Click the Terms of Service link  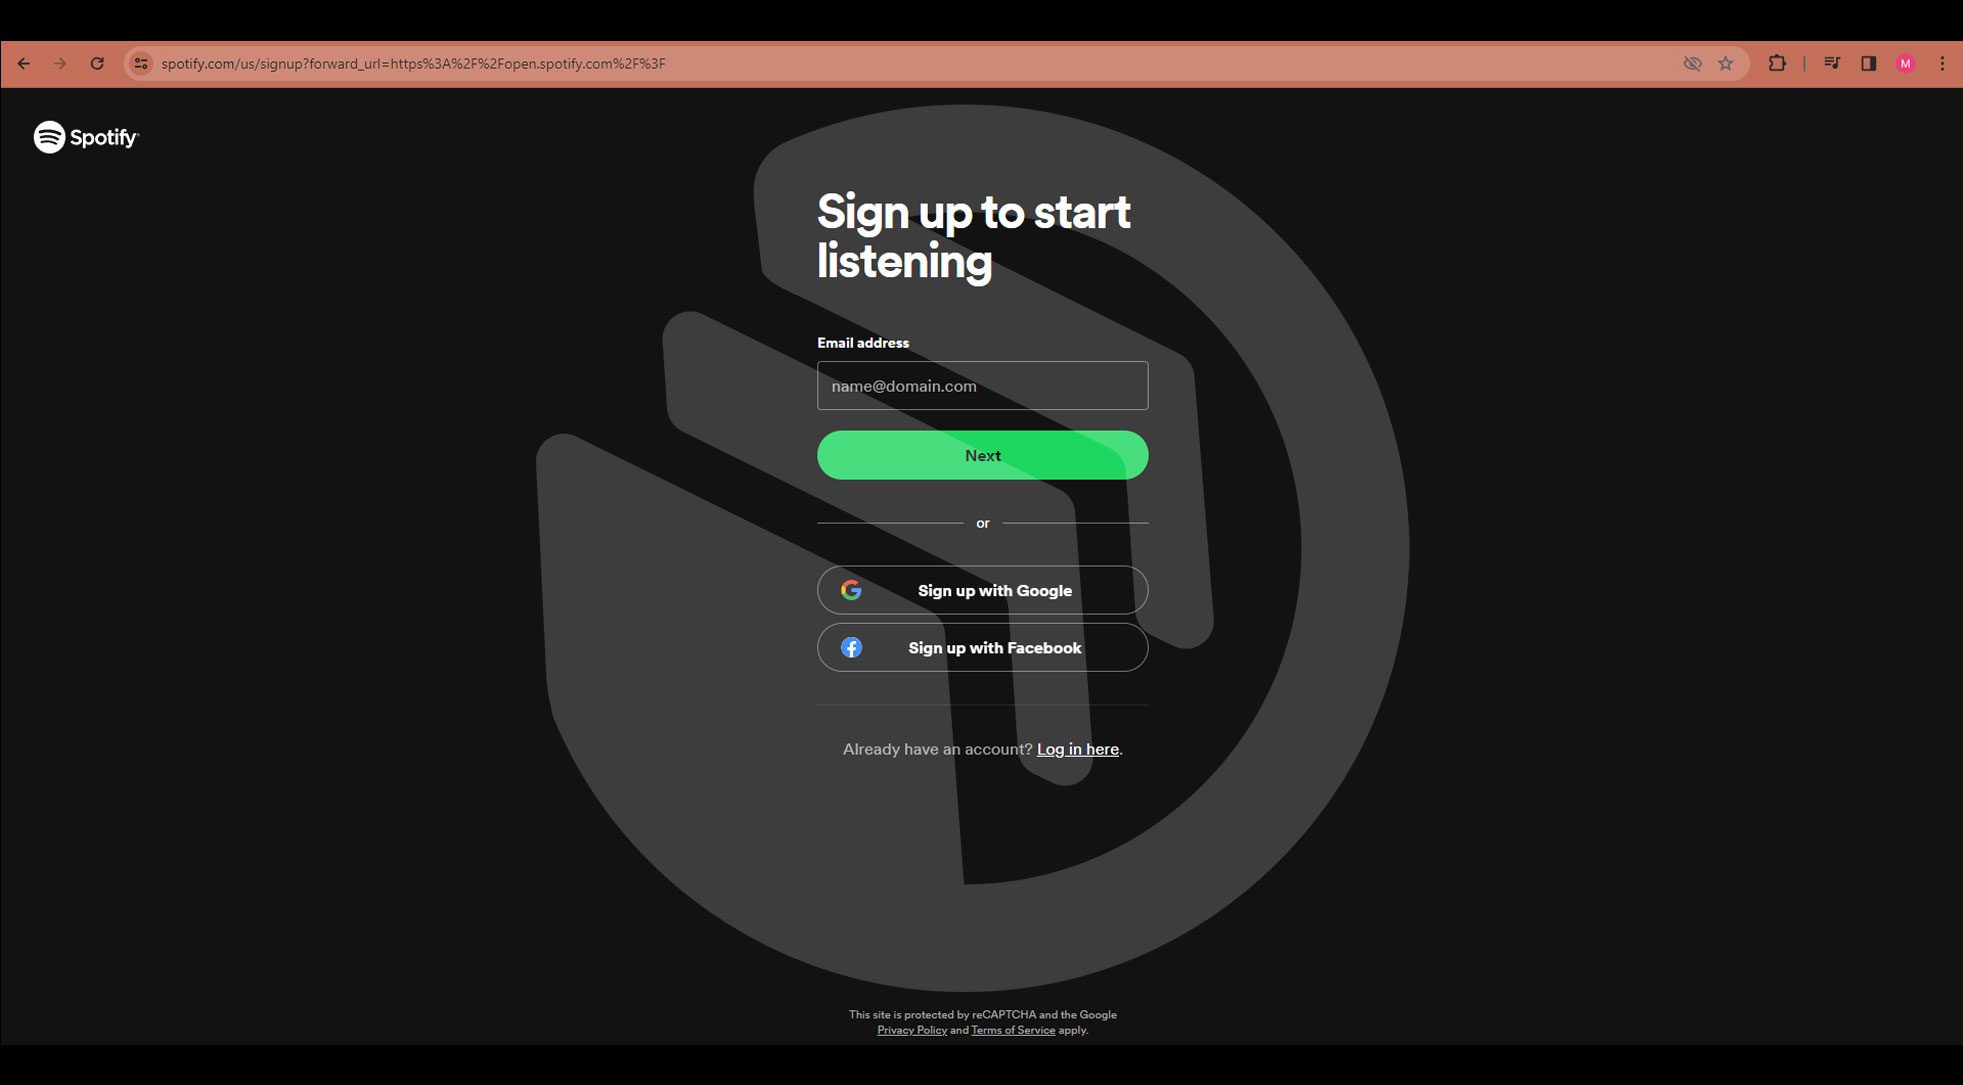[x=1013, y=1030]
